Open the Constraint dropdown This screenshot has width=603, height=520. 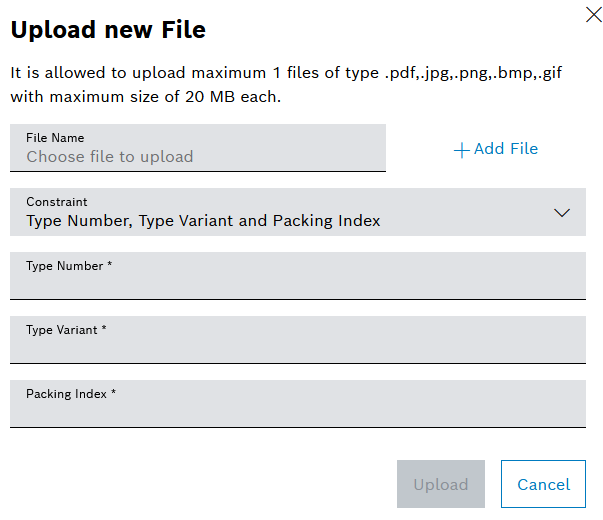(297, 212)
